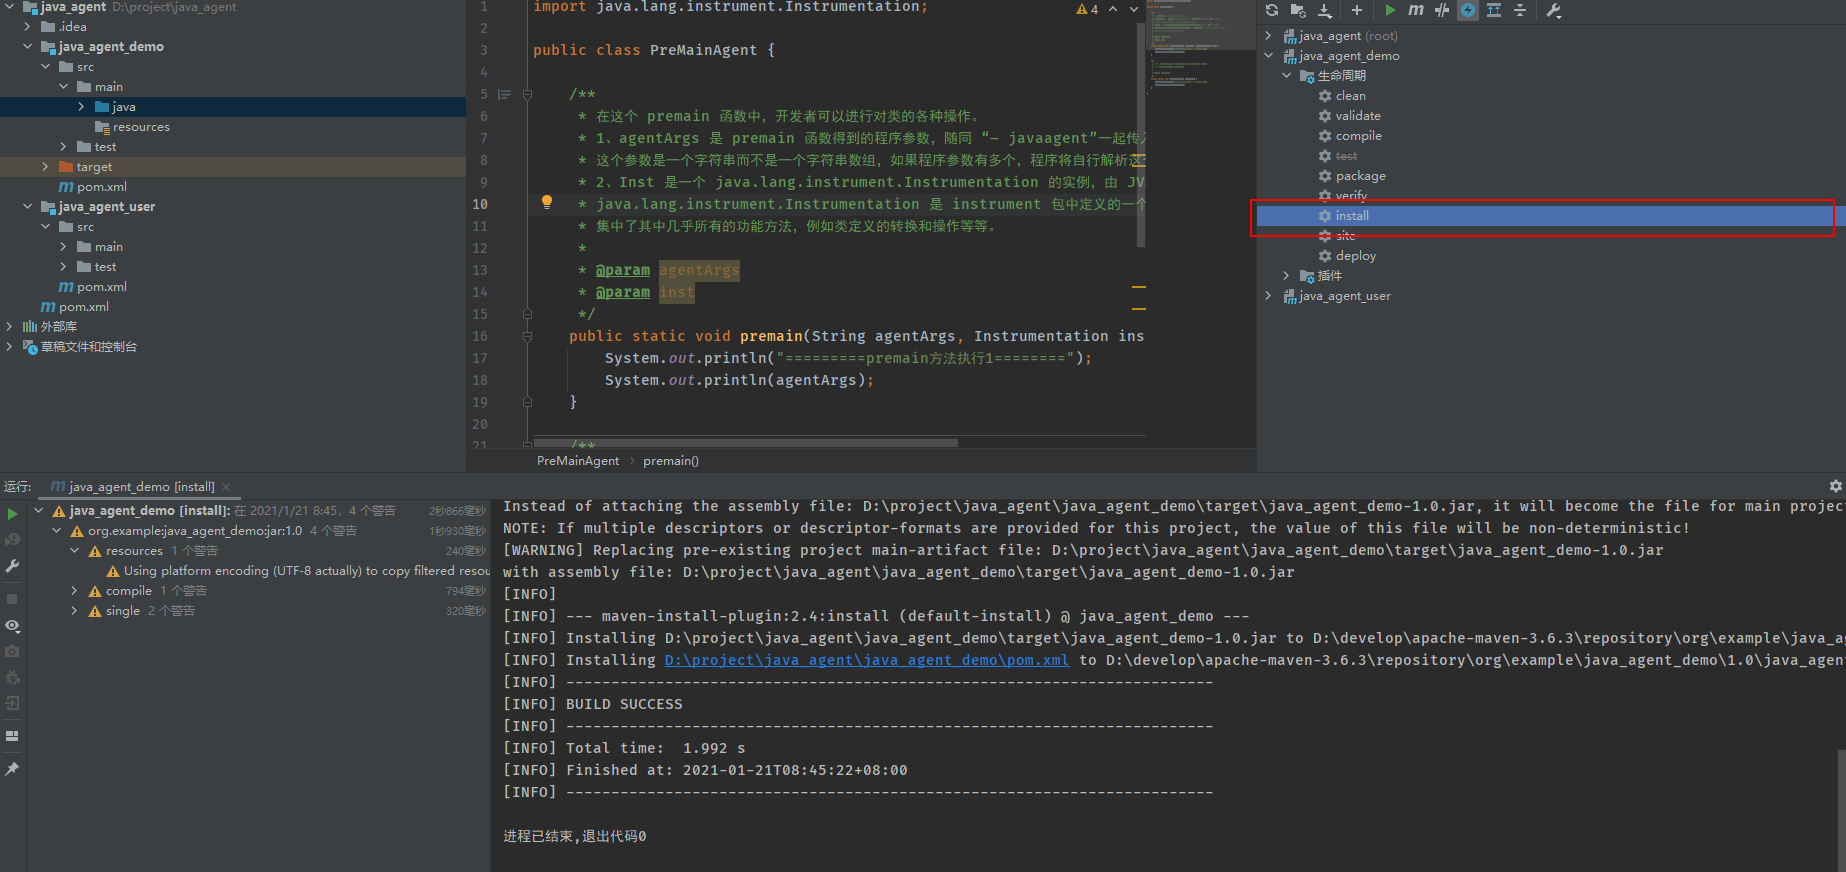Show Maven dependencies diagram

tap(1494, 10)
